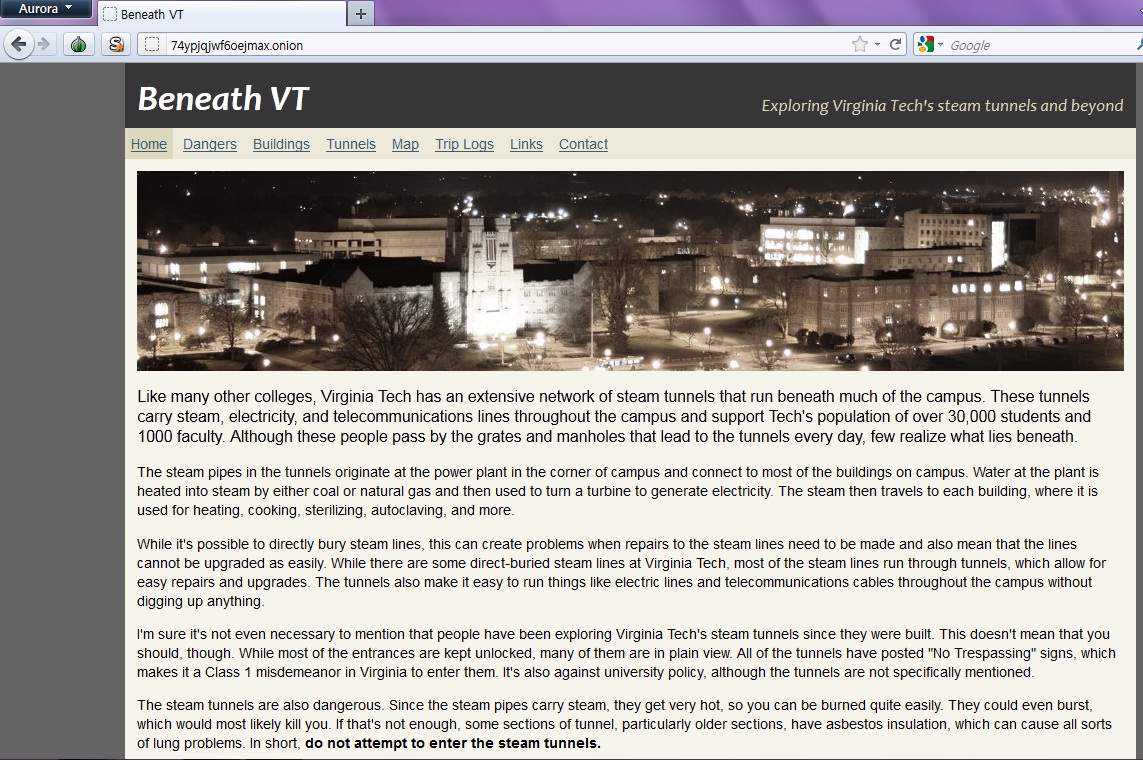Viewport: 1143px width, 760px height.
Task: Open the Dangers page link
Action: coord(210,144)
